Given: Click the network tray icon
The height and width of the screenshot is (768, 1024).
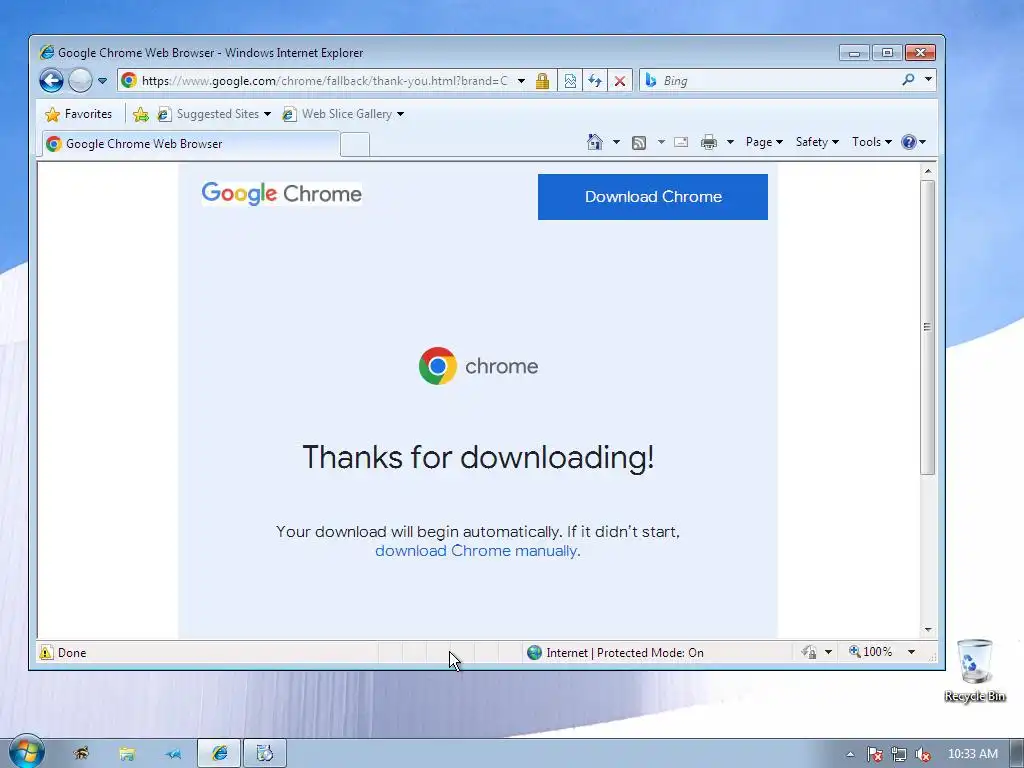Looking at the screenshot, I should (899, 754).
